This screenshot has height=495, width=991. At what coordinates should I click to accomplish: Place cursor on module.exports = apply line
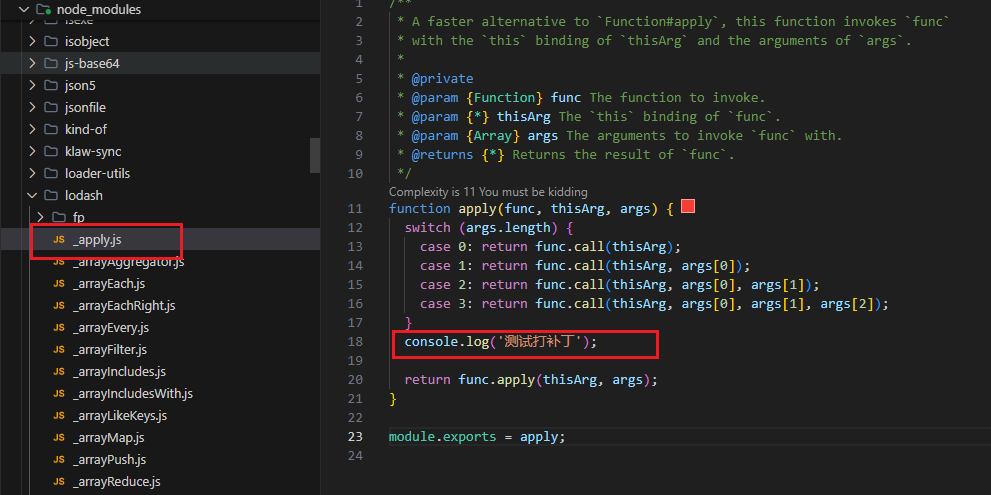(x=477, y=437)
